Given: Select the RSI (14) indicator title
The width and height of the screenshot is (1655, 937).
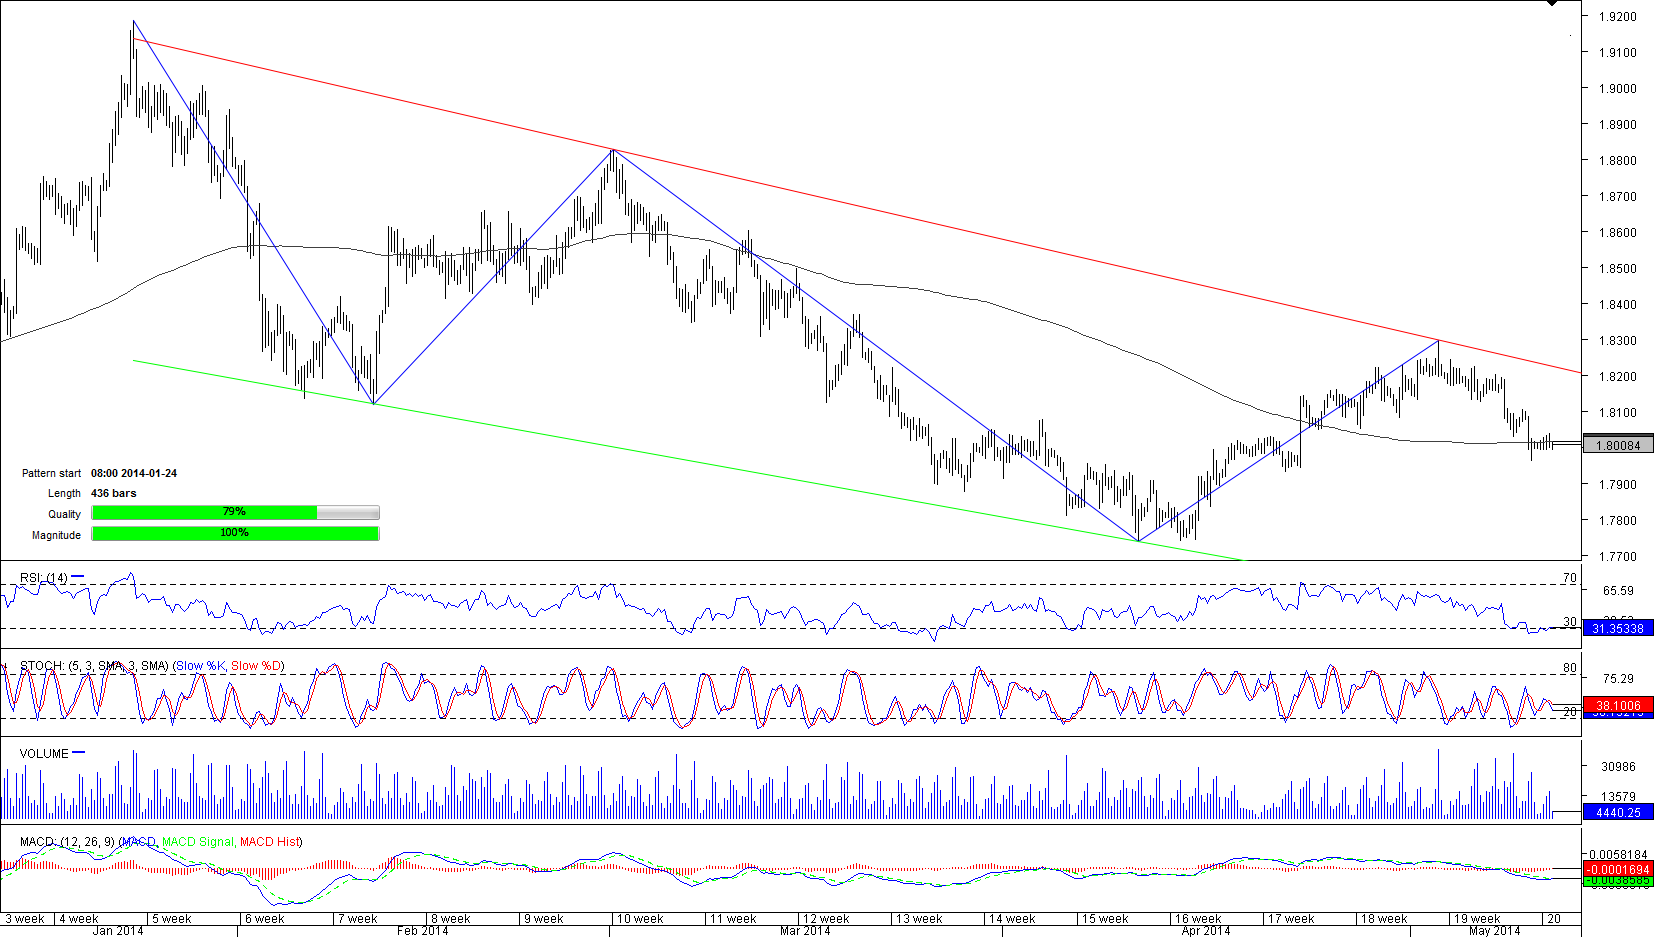Looking at the screenshot, I should point(44,578).
